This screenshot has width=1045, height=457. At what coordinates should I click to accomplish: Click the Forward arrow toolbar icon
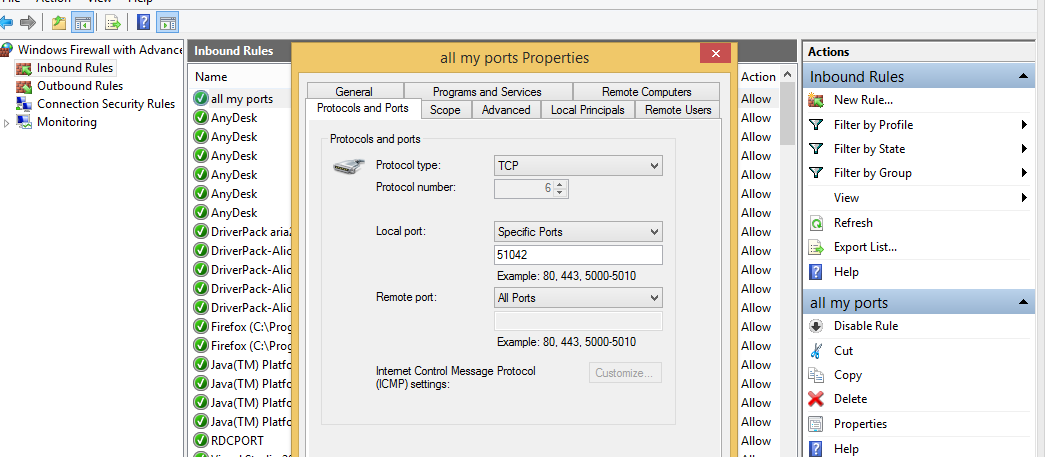click(x=27, y=23)
